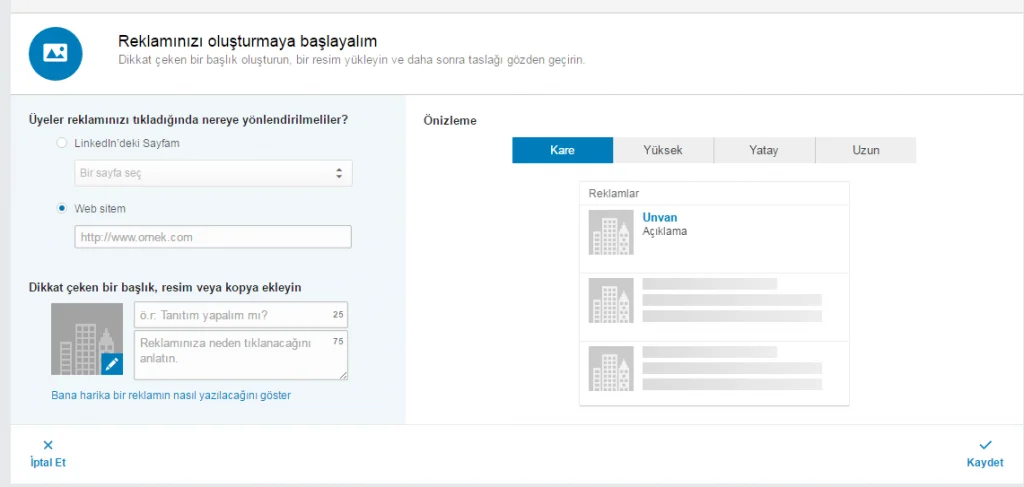Viewport: 1024px width, 487px height.
Task: Switch to the Yatay preview tab
Action: point(764,150)
